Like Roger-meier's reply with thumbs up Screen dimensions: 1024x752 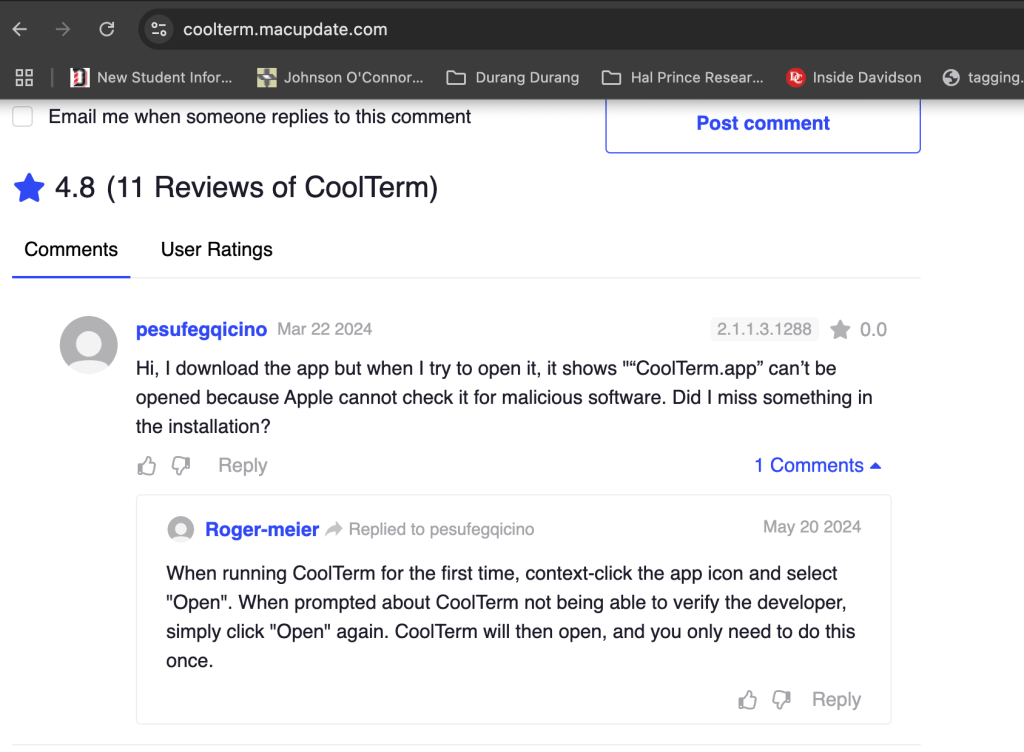[x=747, y=700]
